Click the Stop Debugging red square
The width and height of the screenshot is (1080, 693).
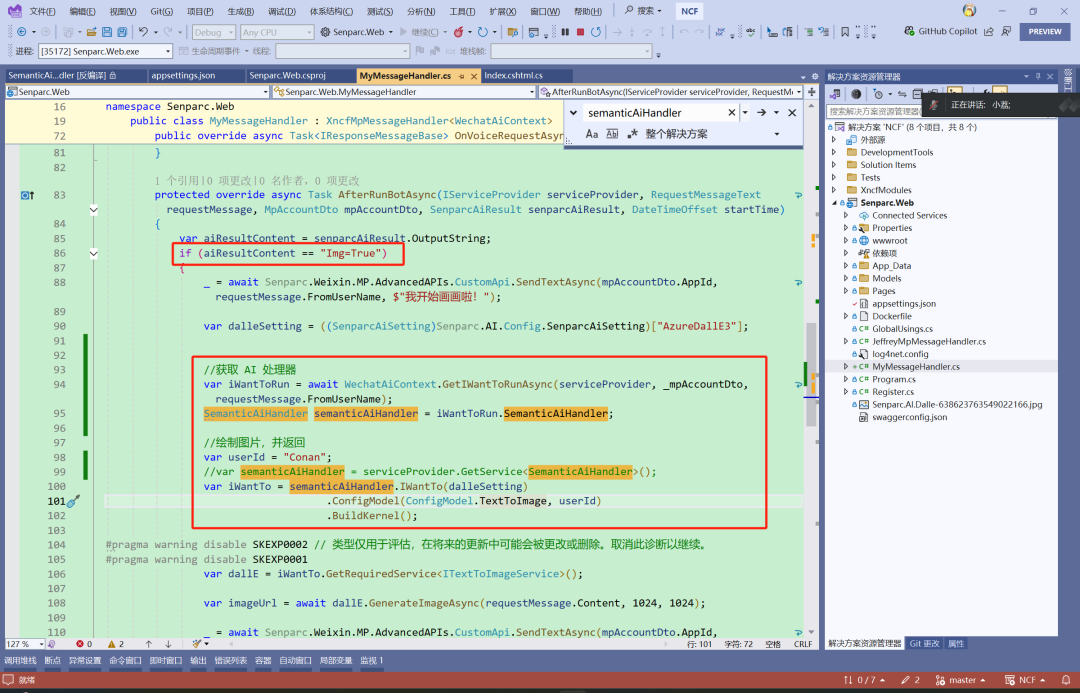[x=581, y=32]
